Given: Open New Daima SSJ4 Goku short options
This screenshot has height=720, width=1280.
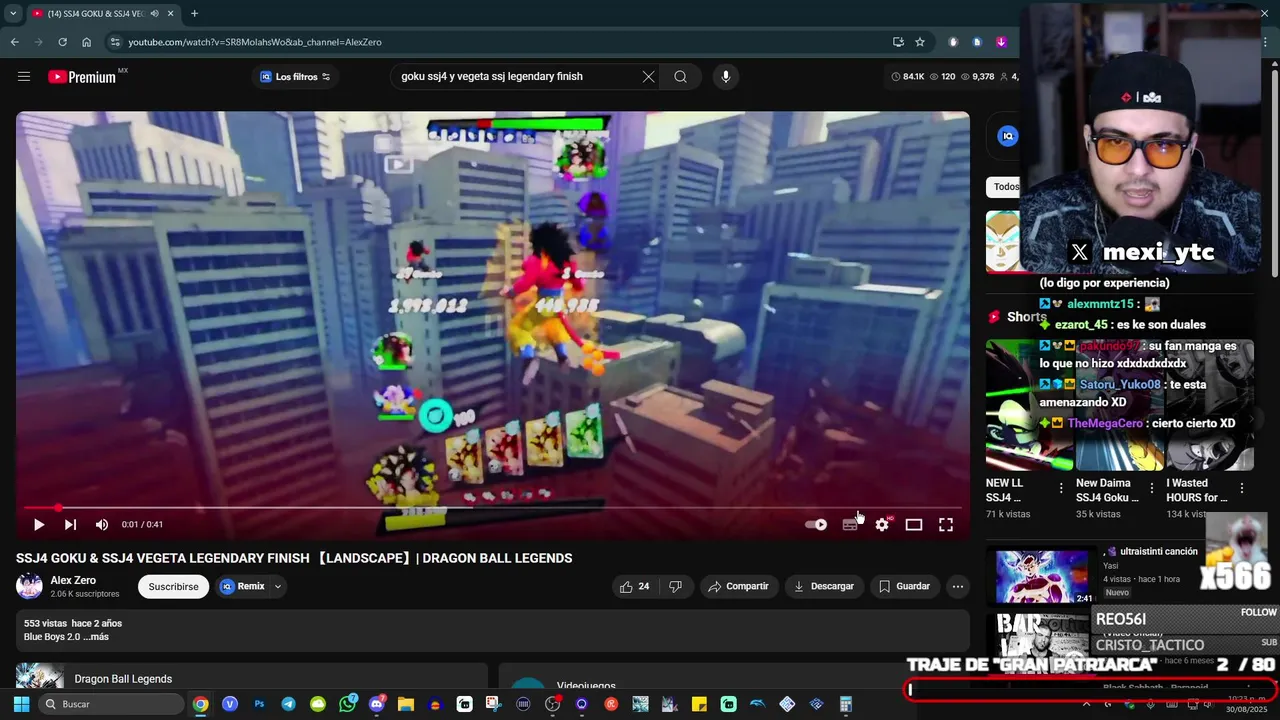Looking at the screenshot, I should tap(1152, 489).
